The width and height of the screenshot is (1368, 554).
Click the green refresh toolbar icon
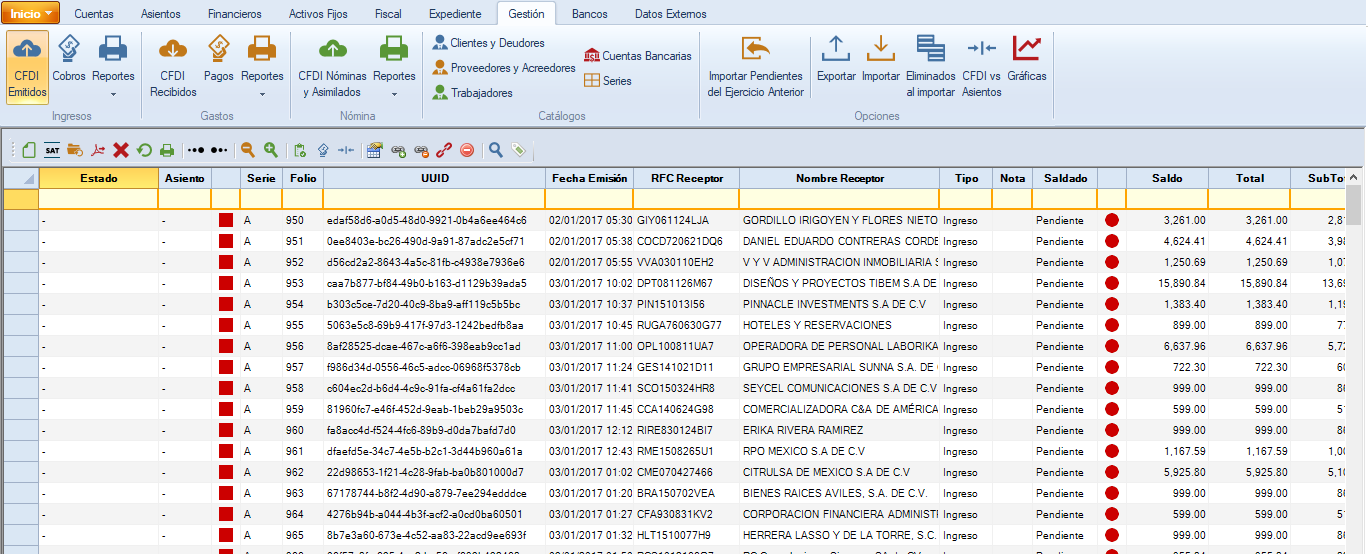[x=144, y=150]
